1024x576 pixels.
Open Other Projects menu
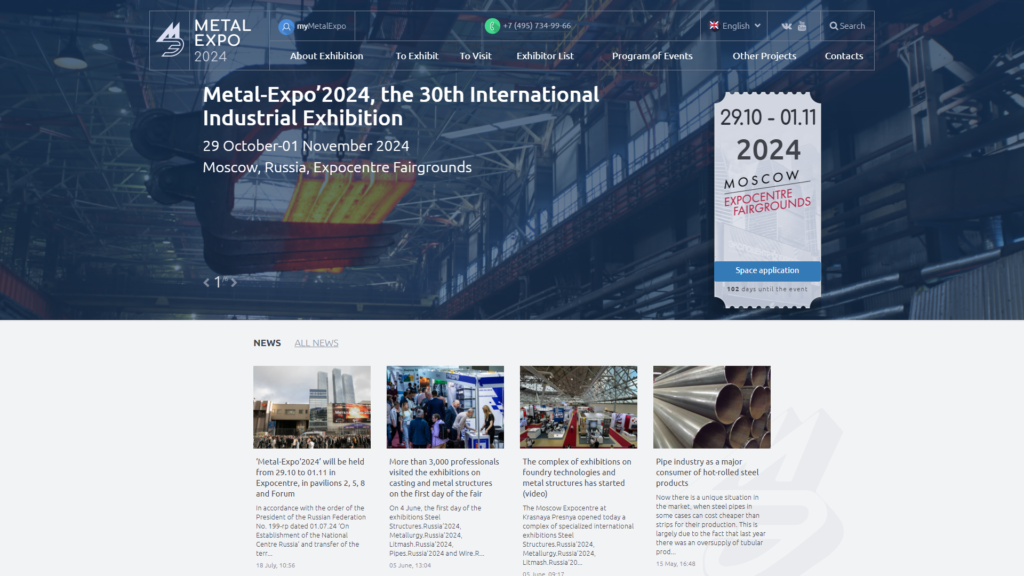coord(764,56)
